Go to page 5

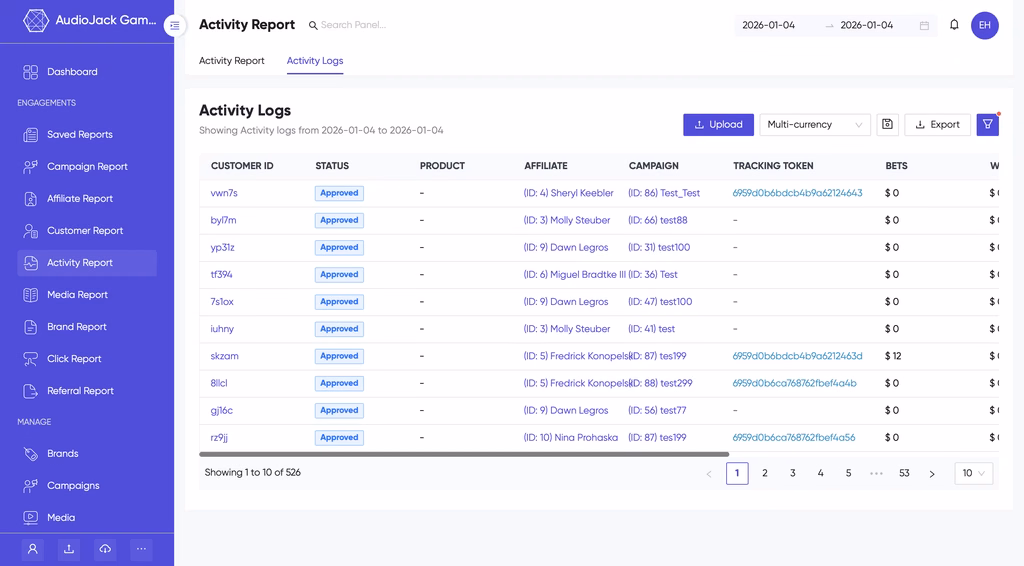click(848, 473)
